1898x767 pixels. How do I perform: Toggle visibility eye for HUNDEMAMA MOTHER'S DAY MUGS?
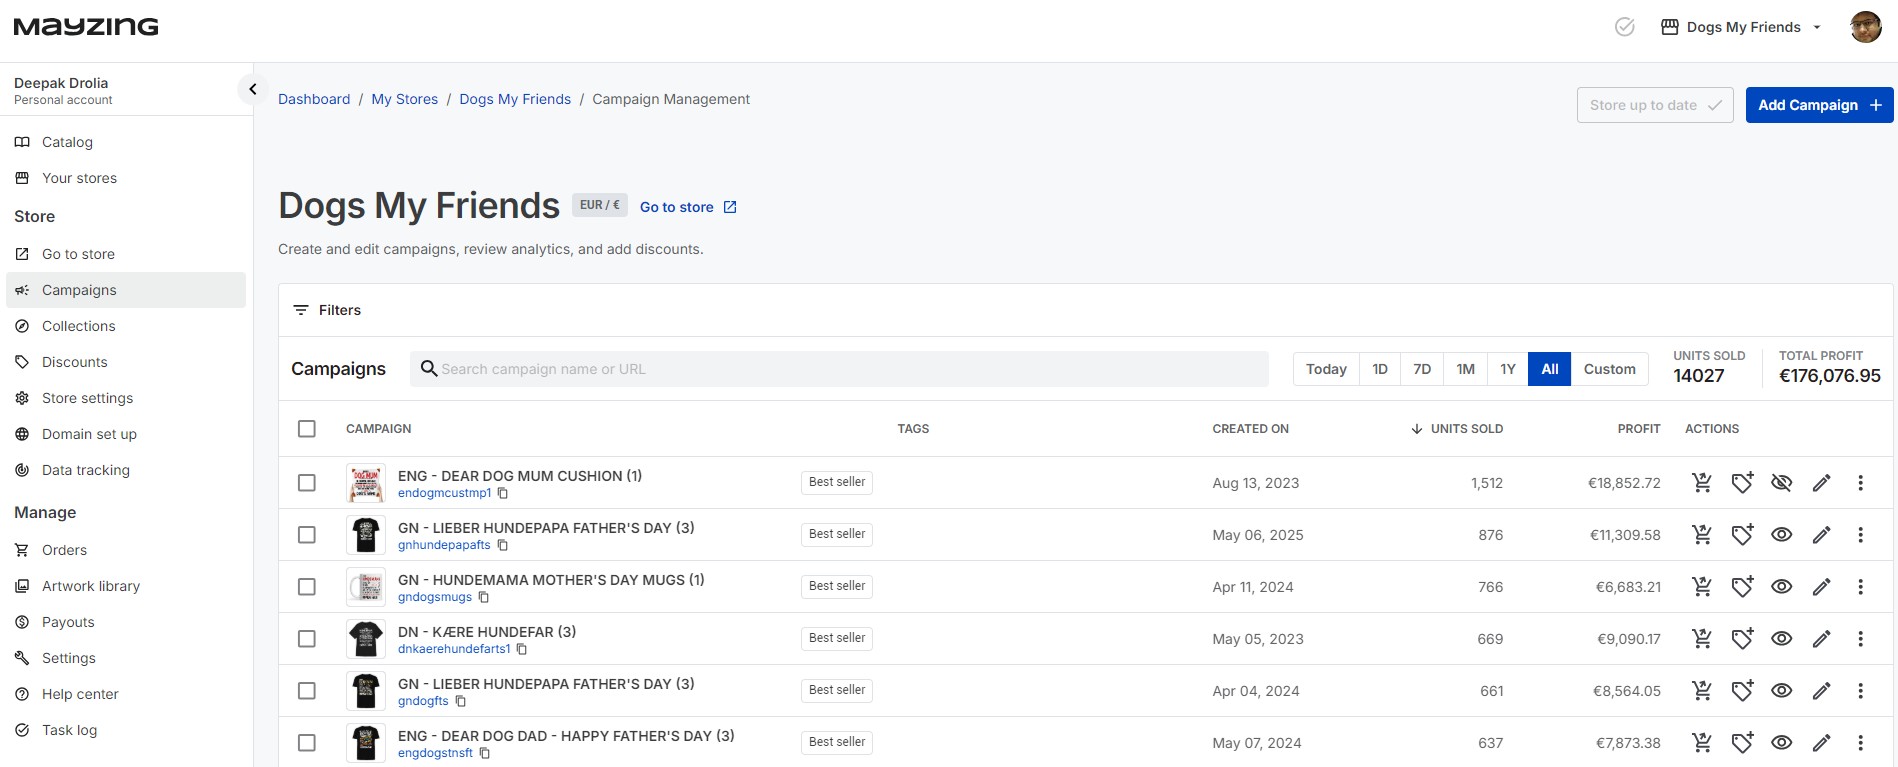coord(1781,587)
